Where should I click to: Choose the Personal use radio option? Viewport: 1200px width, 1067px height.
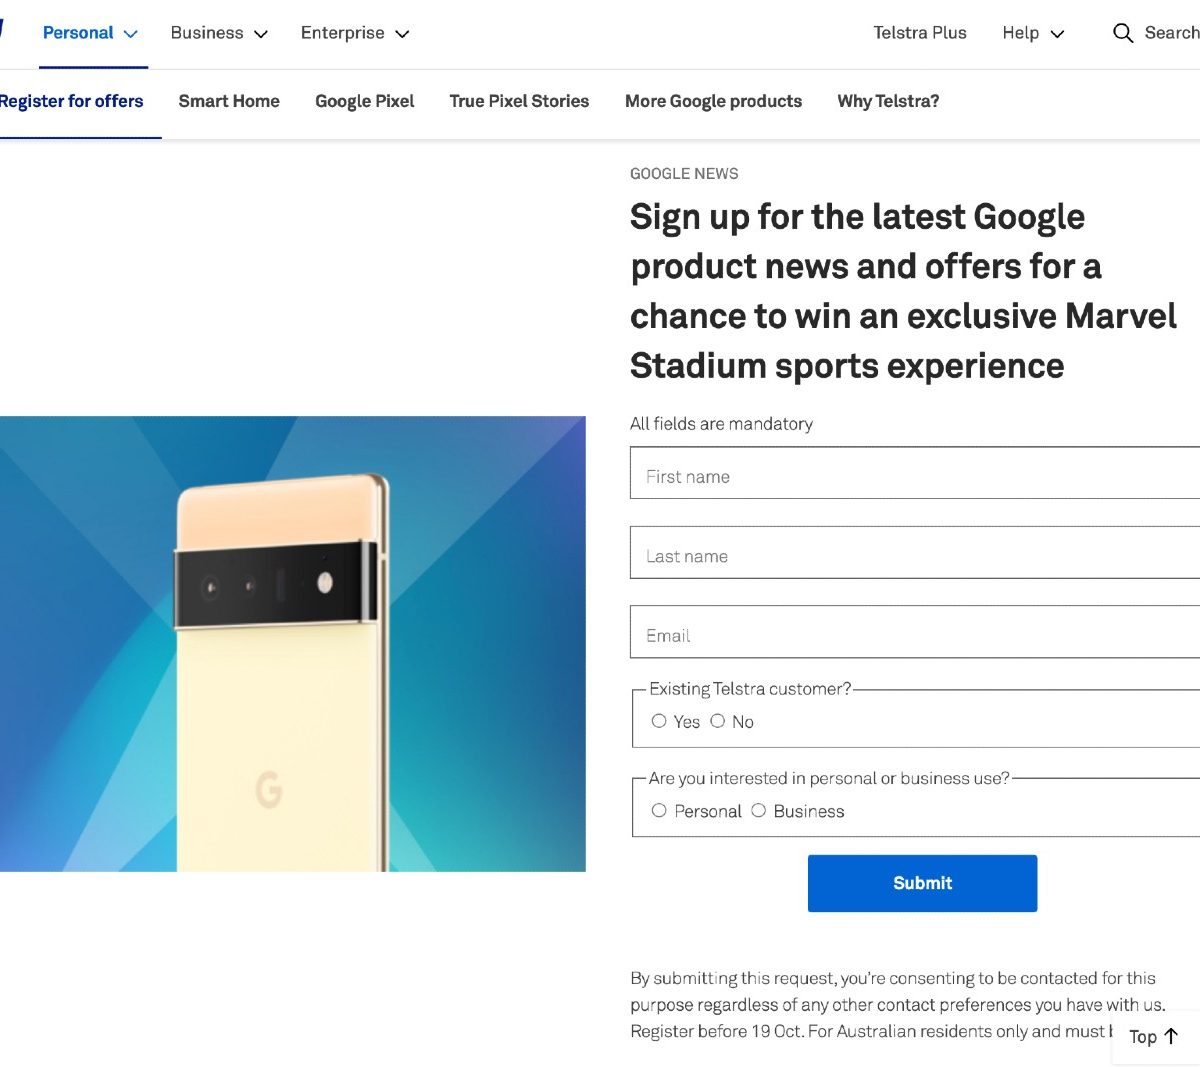point(659,811)
